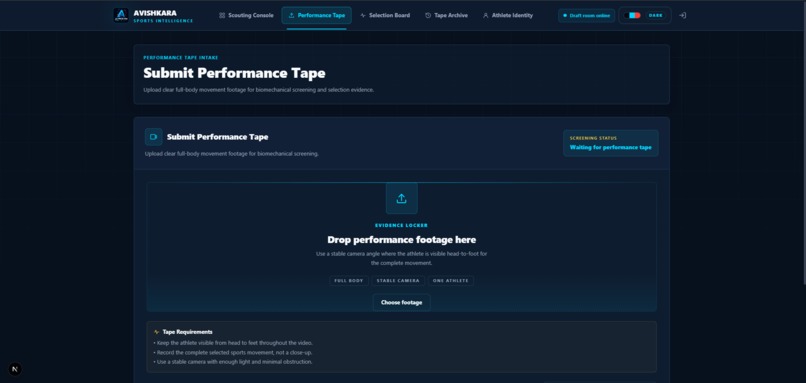
Task: Click the Tape Requirements heading
Action: [188, 332]
